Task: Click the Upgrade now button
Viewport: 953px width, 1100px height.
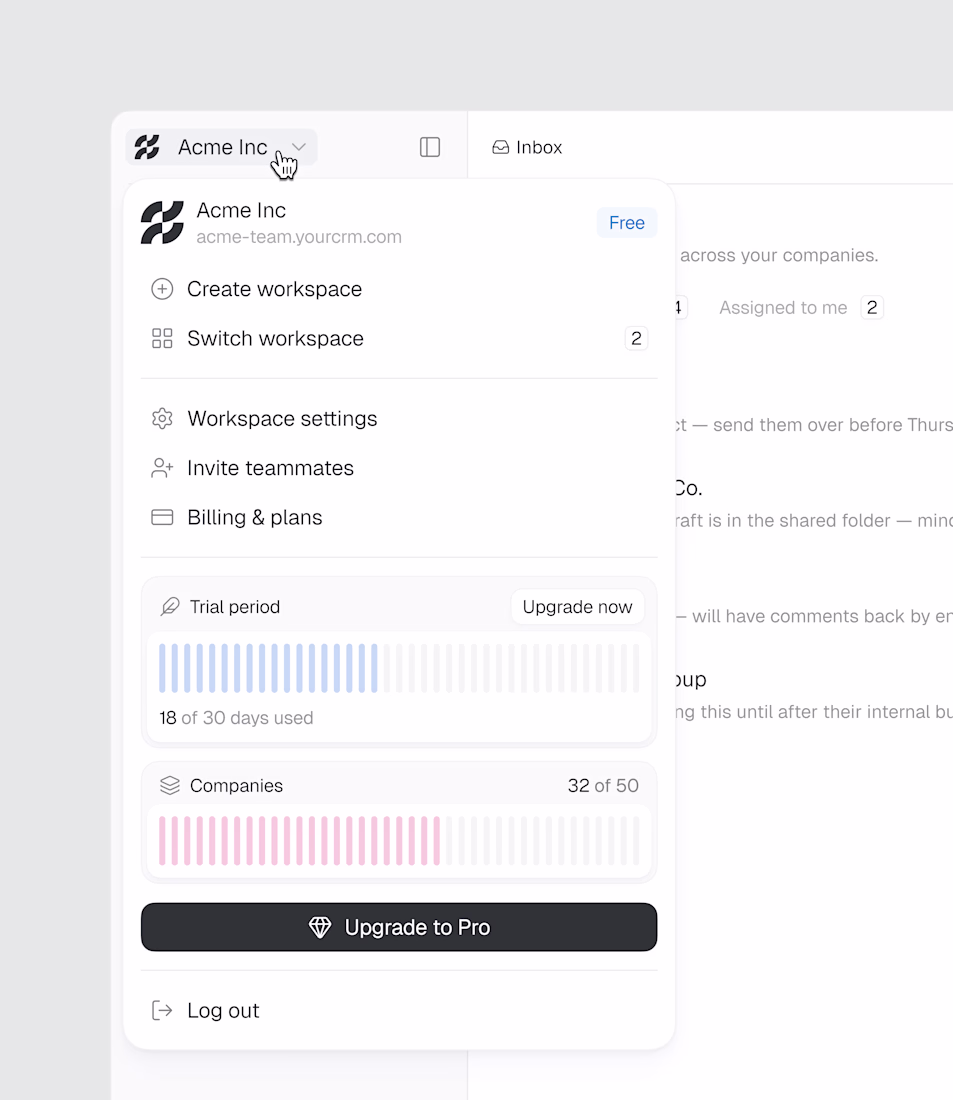Action: (x=578, y=607)
